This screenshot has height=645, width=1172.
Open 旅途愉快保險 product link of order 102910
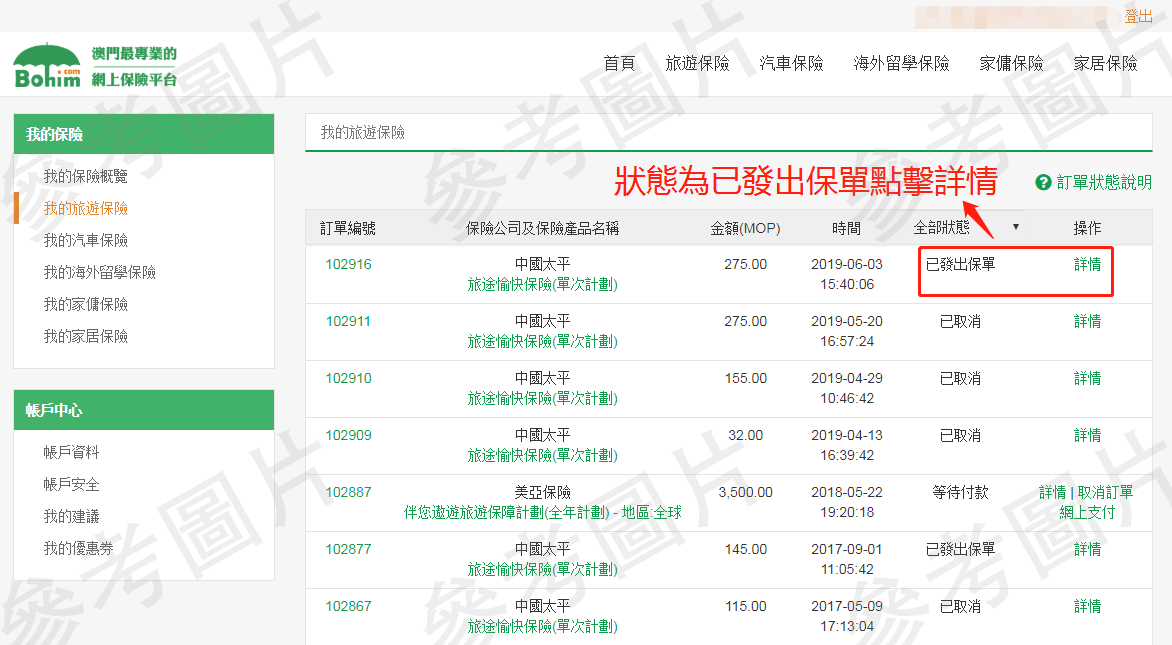(543, 398)
